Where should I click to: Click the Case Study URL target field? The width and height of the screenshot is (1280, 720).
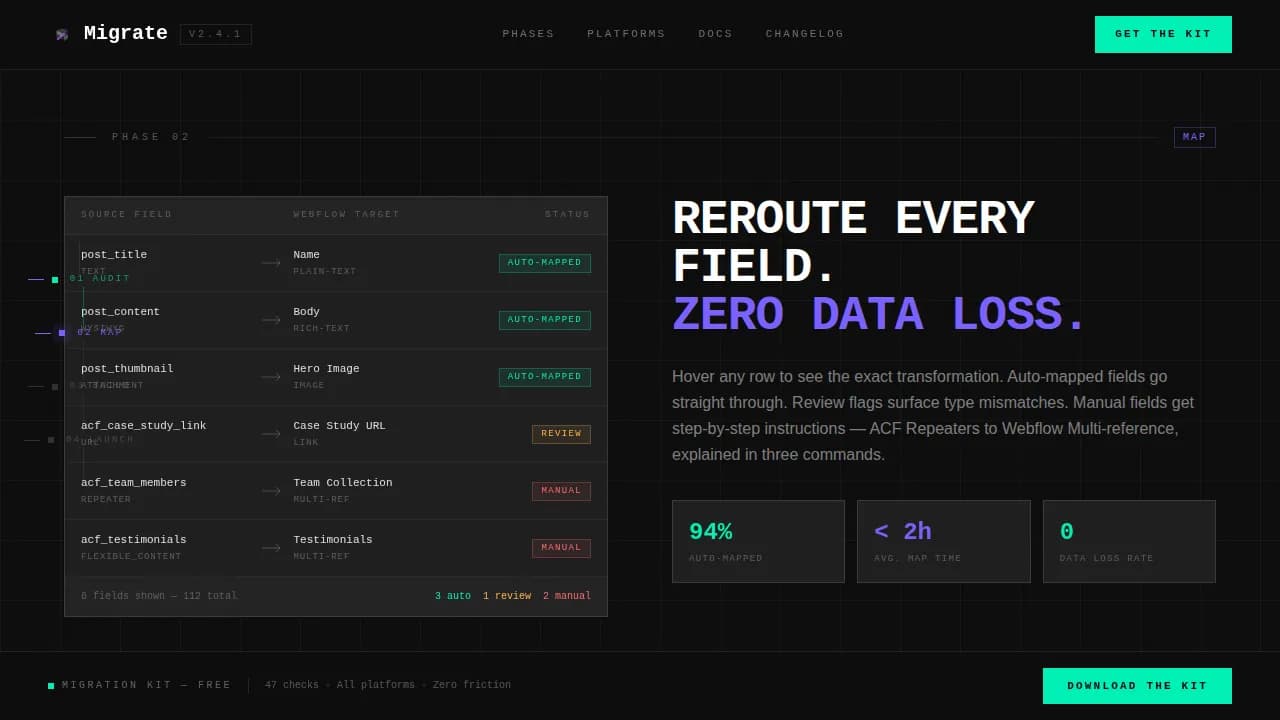[339, 426]
